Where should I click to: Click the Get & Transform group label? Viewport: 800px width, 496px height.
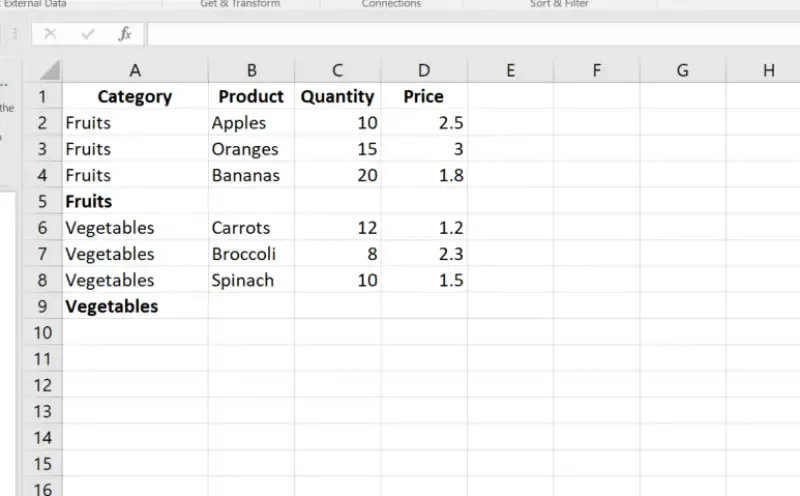(240, 4)
